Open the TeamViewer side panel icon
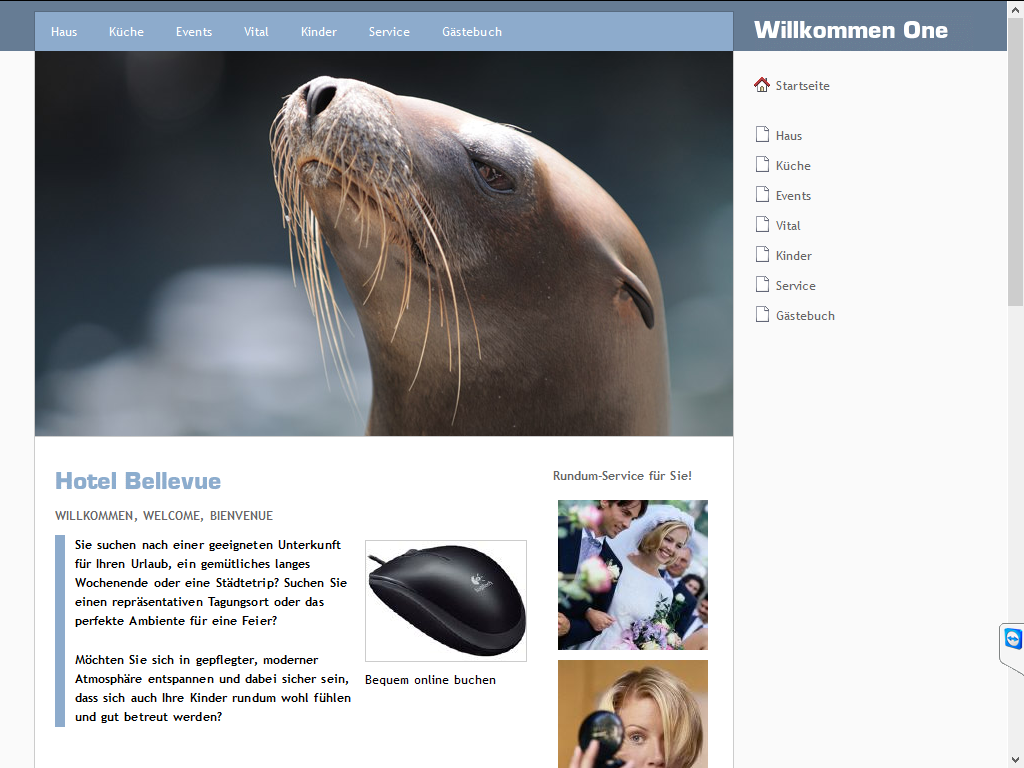The width and height of the screenshot is (1024, 768). (x=1013, y=639)
